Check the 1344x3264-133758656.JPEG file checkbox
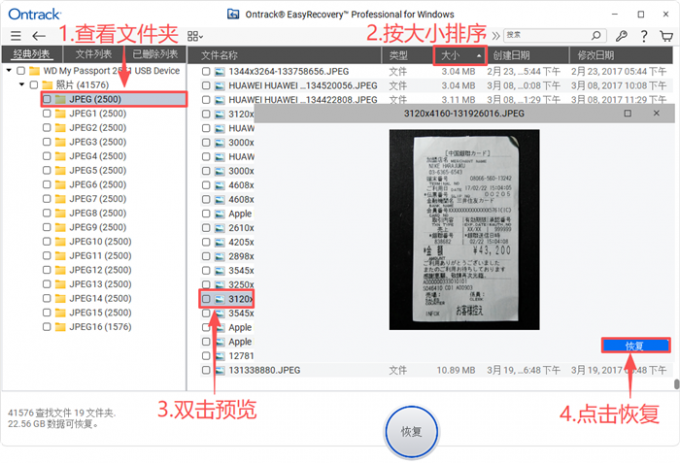 (206, 72)
